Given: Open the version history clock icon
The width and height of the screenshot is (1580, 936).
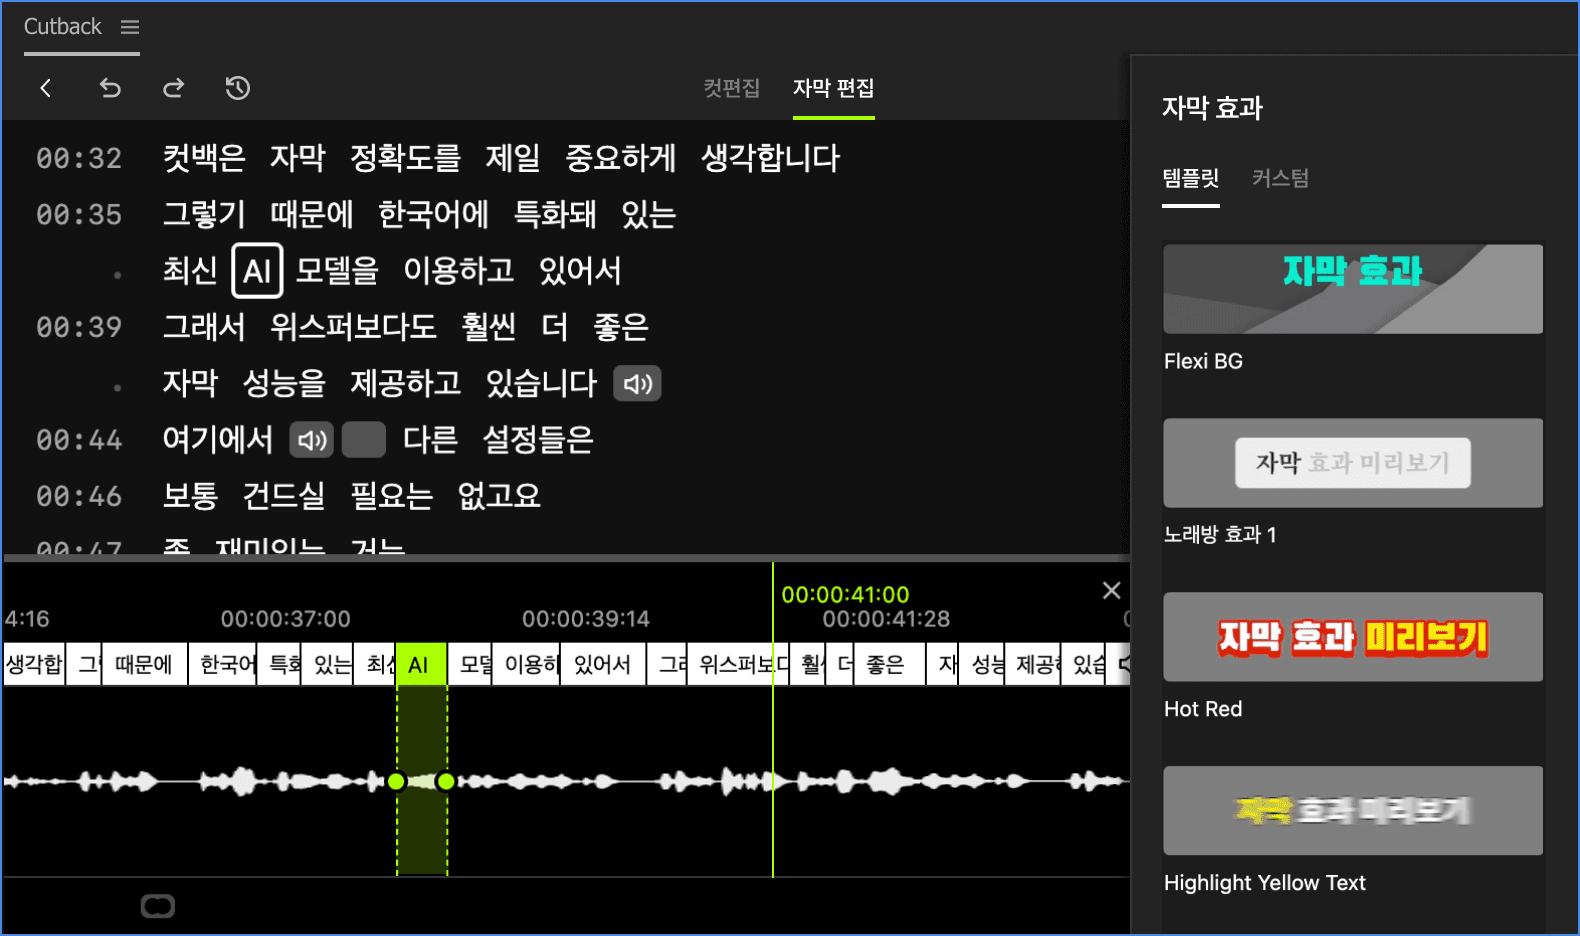Looking at the screenshot, I should (x=237, y=88).
